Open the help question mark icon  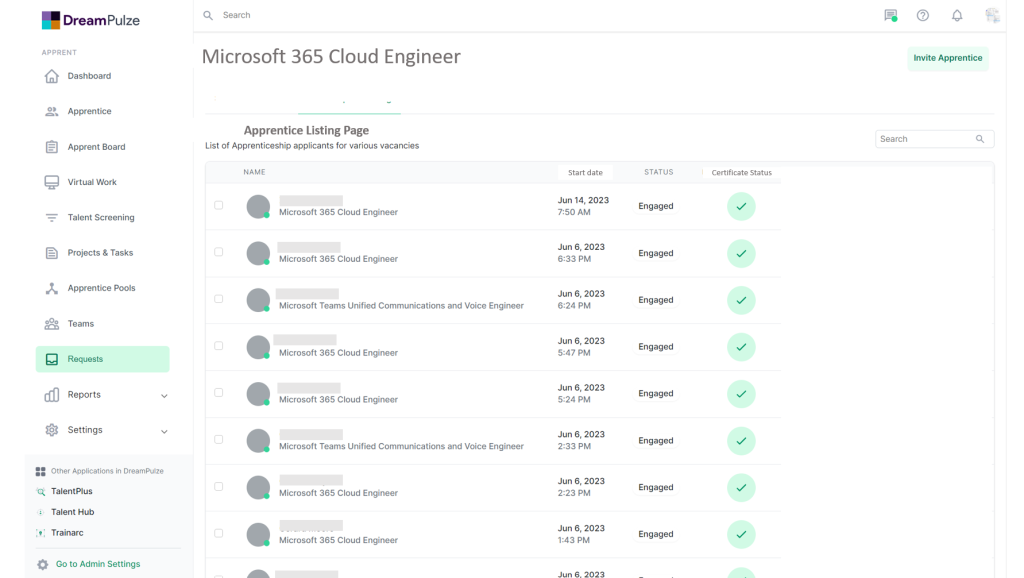click(923, 16)
